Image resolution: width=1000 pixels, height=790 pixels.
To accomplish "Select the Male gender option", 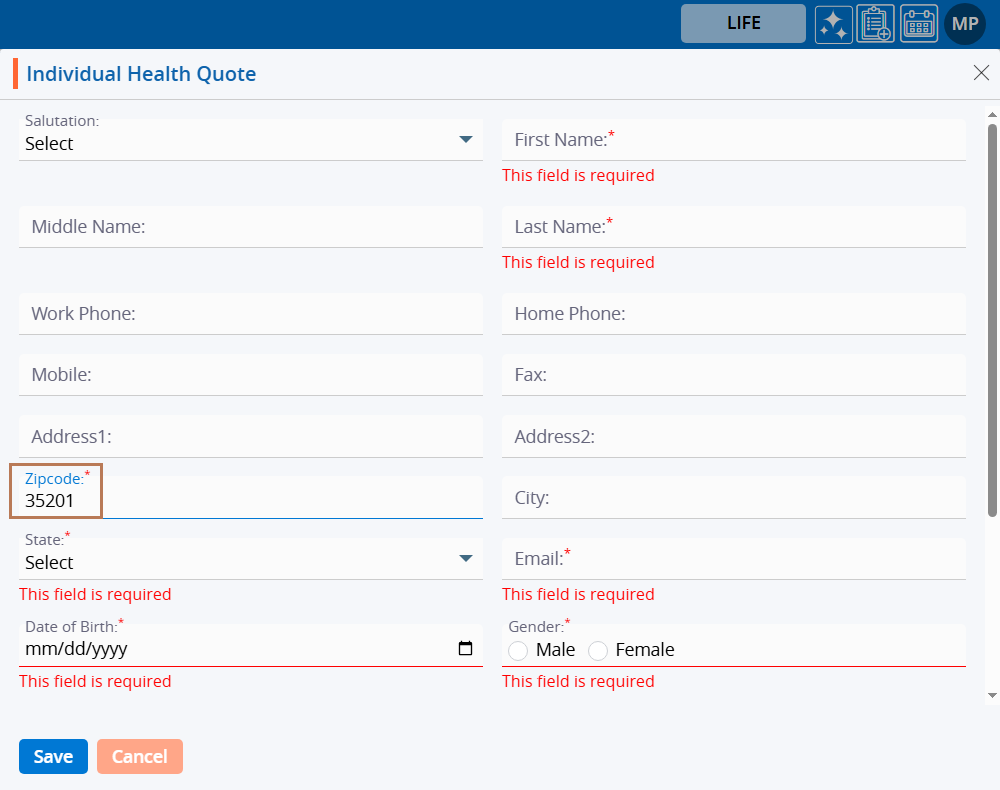I will point(518,651).
